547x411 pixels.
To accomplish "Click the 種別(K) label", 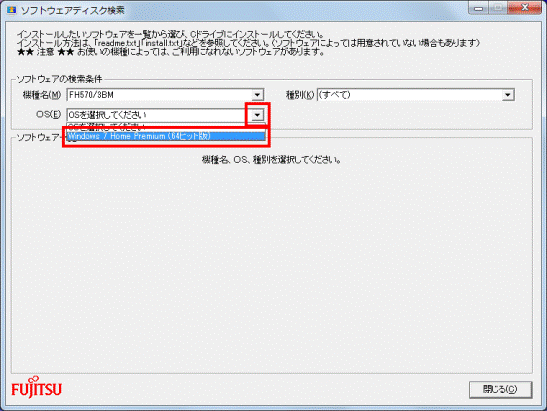I will 300,95.
